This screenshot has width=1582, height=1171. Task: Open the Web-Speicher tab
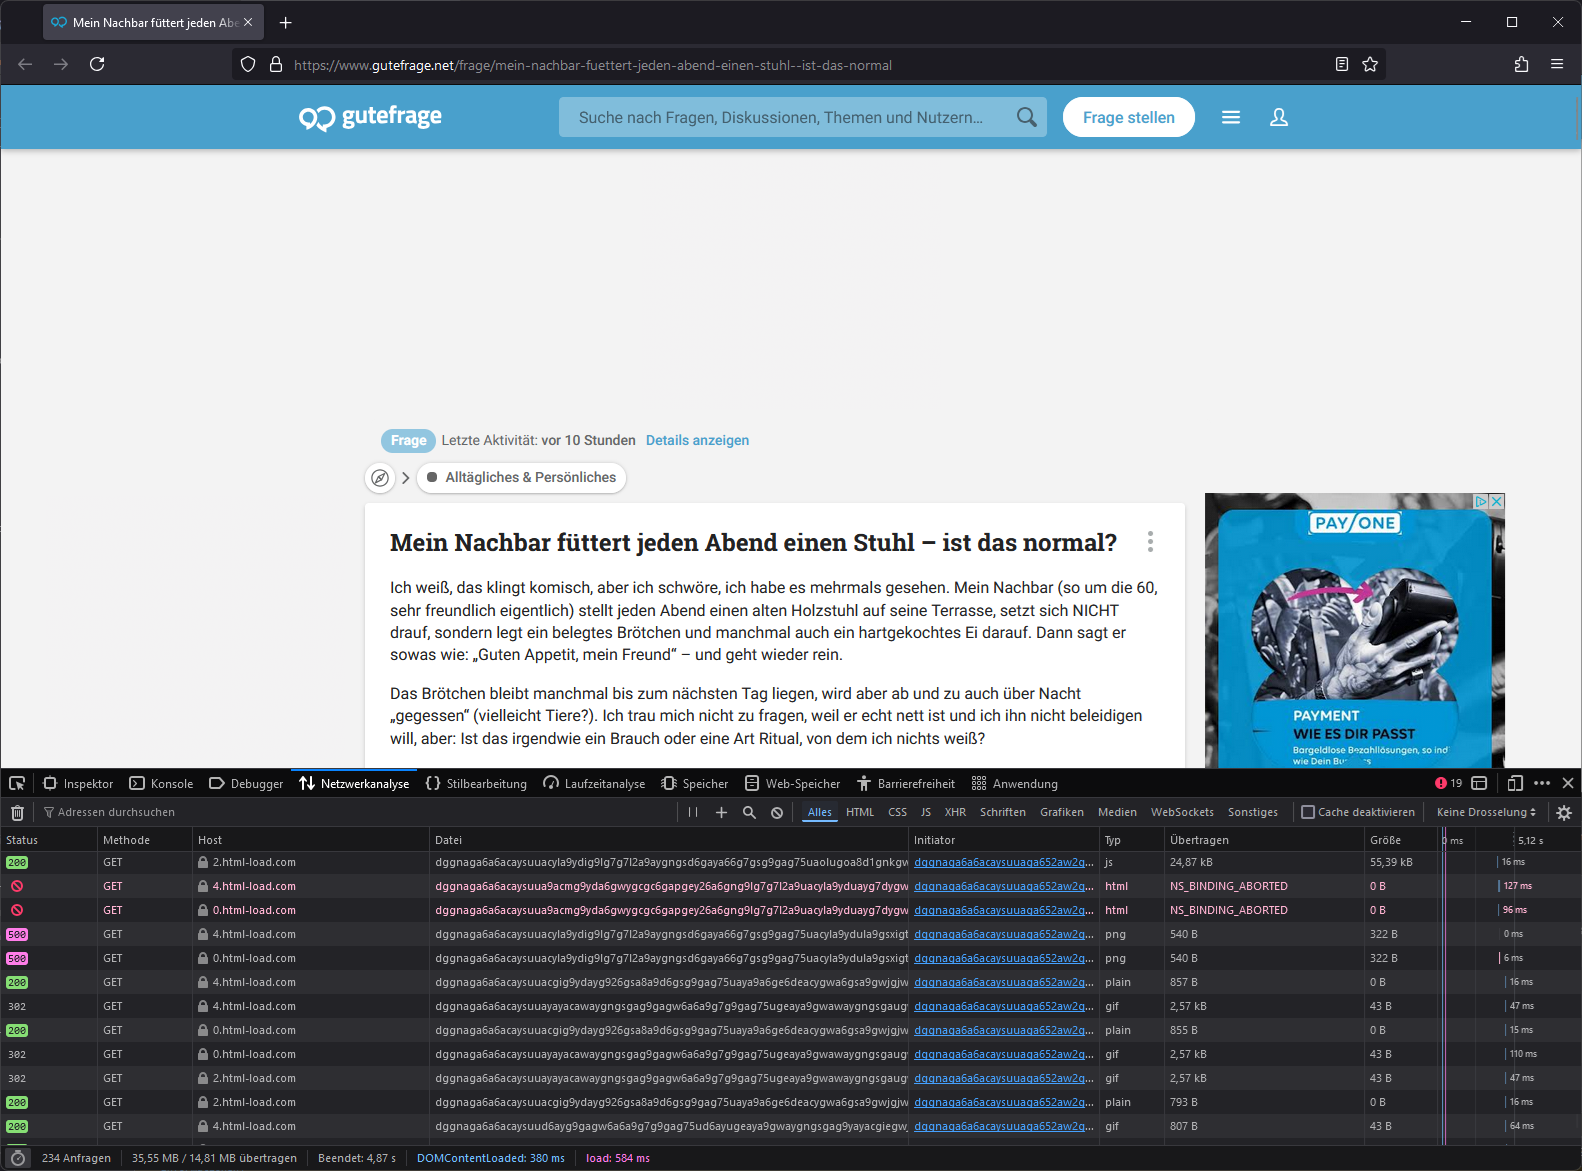pyautogui.click(x=793, y=783)
